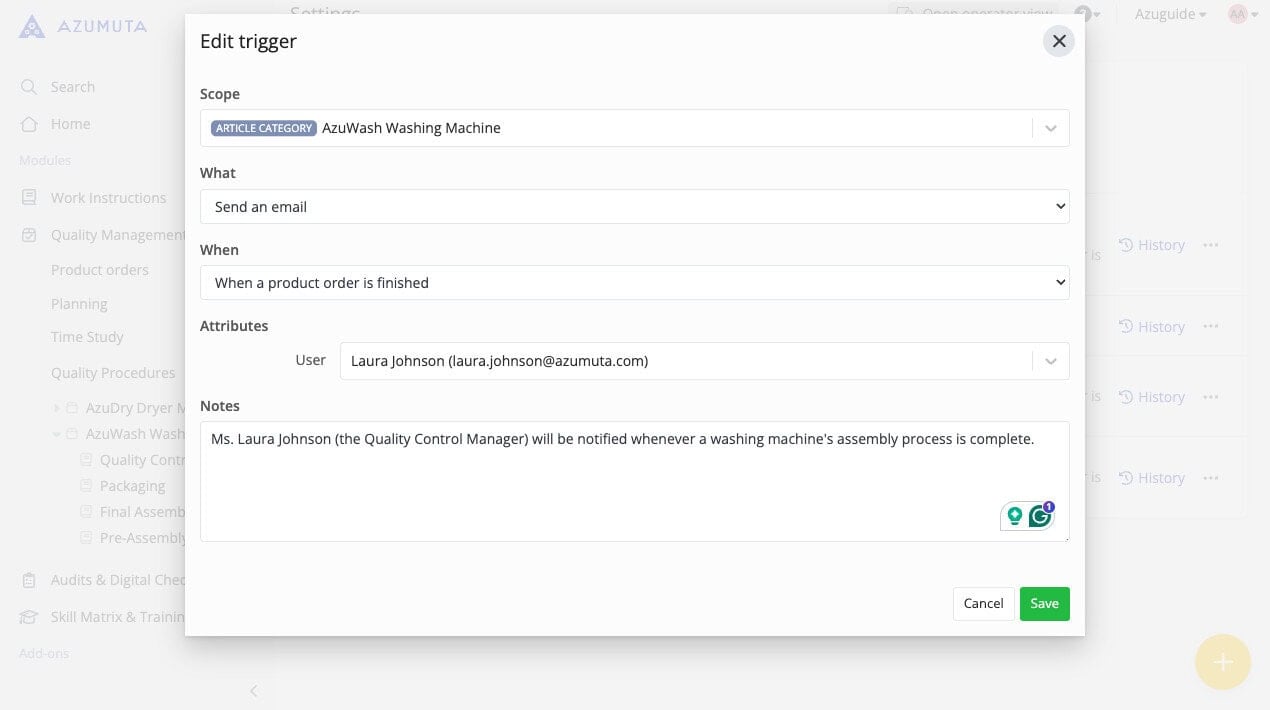Open the Packaging procedure tree item
This screenshot has width=1270, height=710.
tap(132, 486)
